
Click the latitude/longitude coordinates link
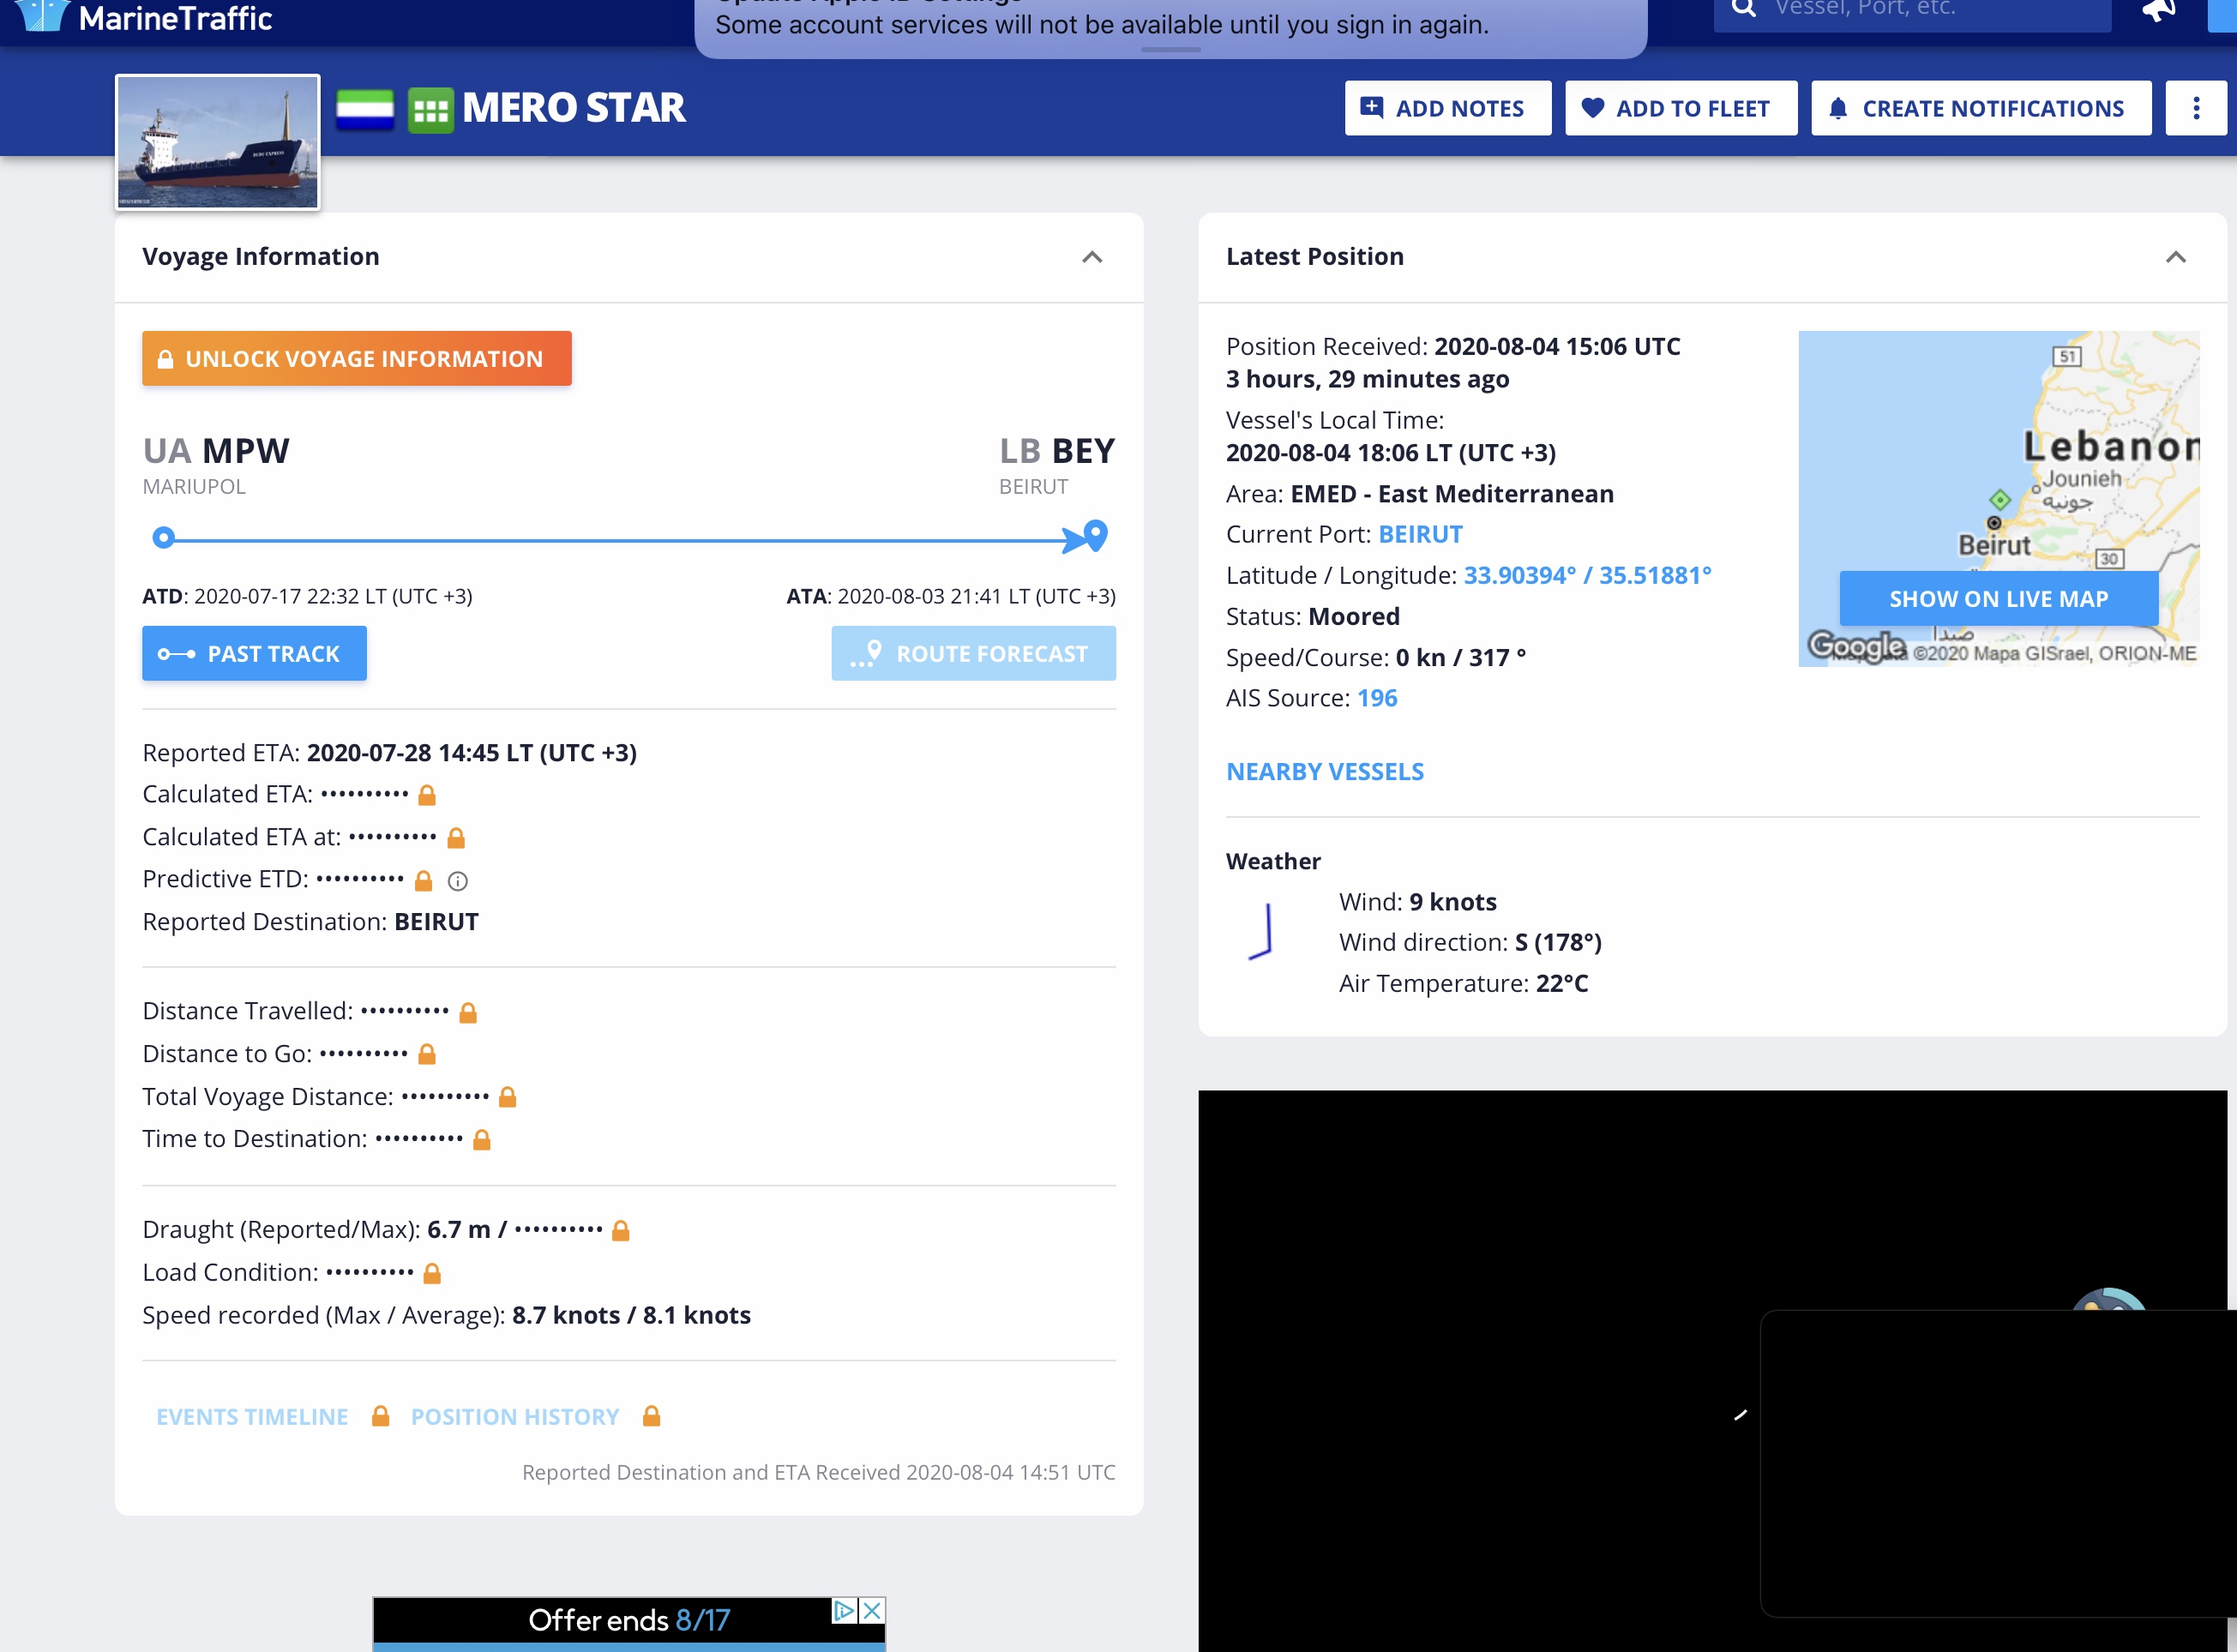[1587, 576]
